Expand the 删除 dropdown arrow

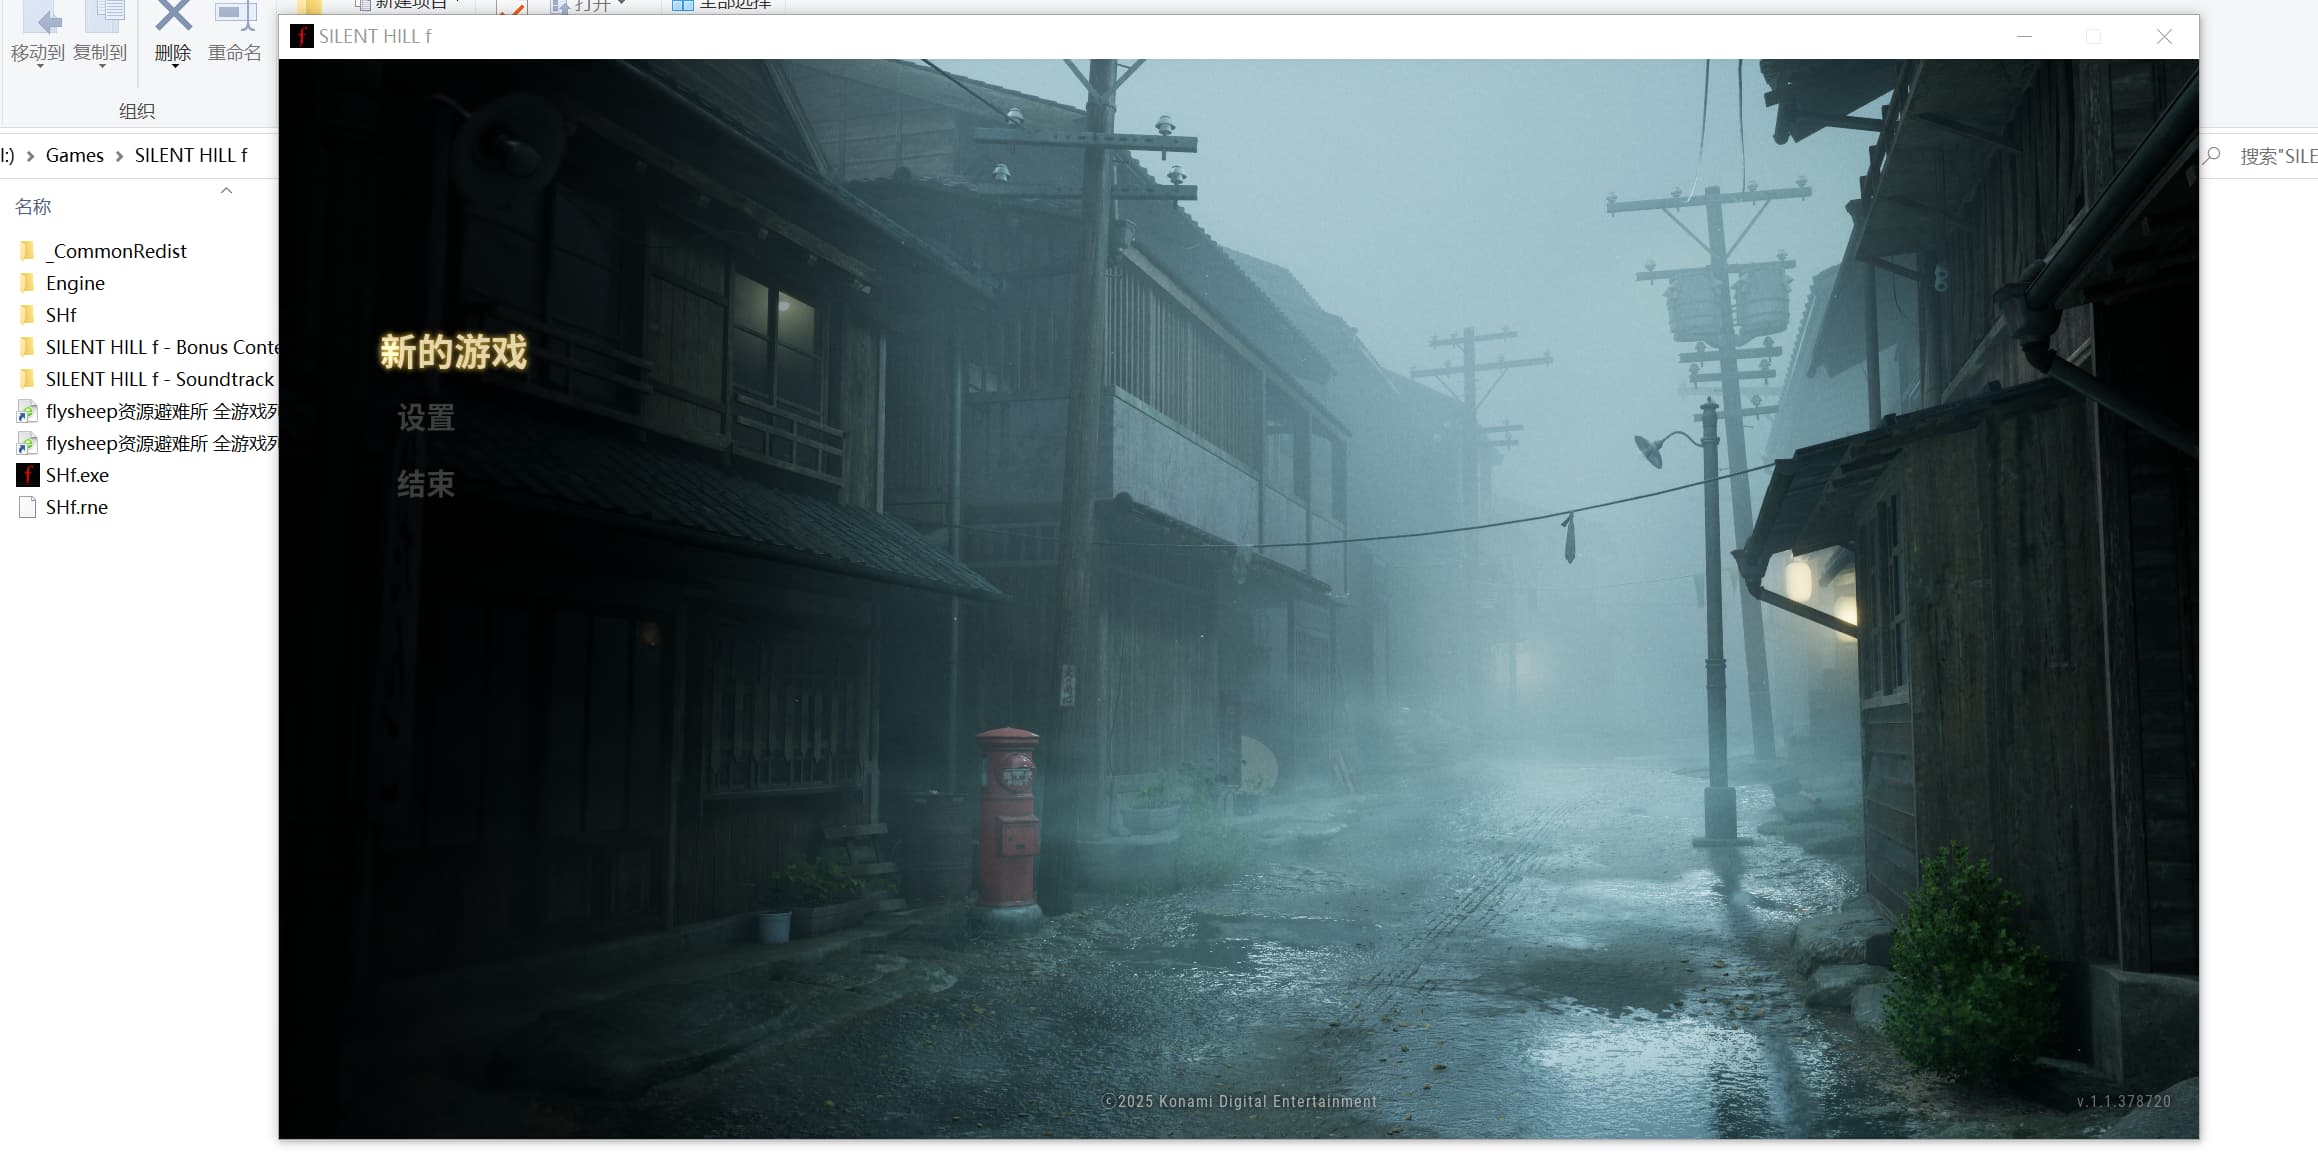(174, 66)
